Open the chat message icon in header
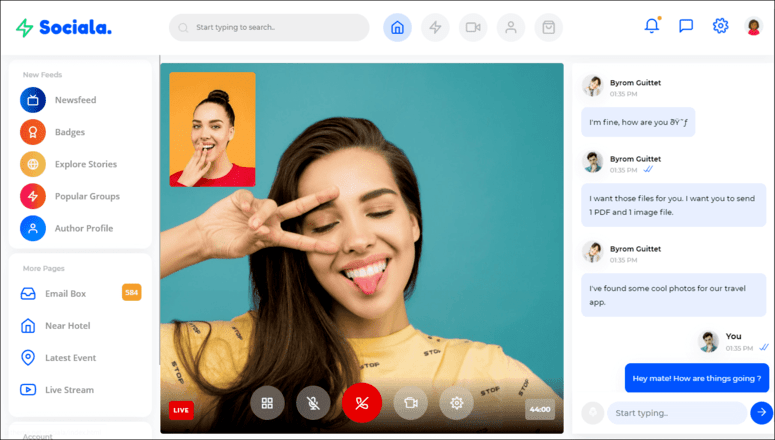Screen dimensions: 775x440 point(686,26)
